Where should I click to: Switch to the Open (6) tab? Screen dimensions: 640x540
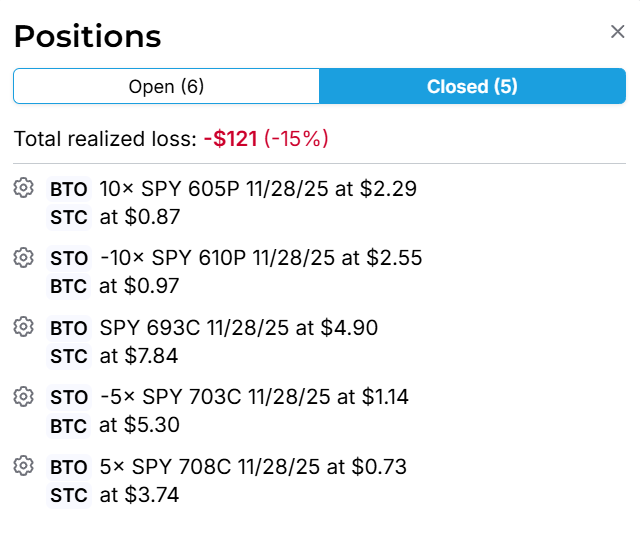pos(166,87)
